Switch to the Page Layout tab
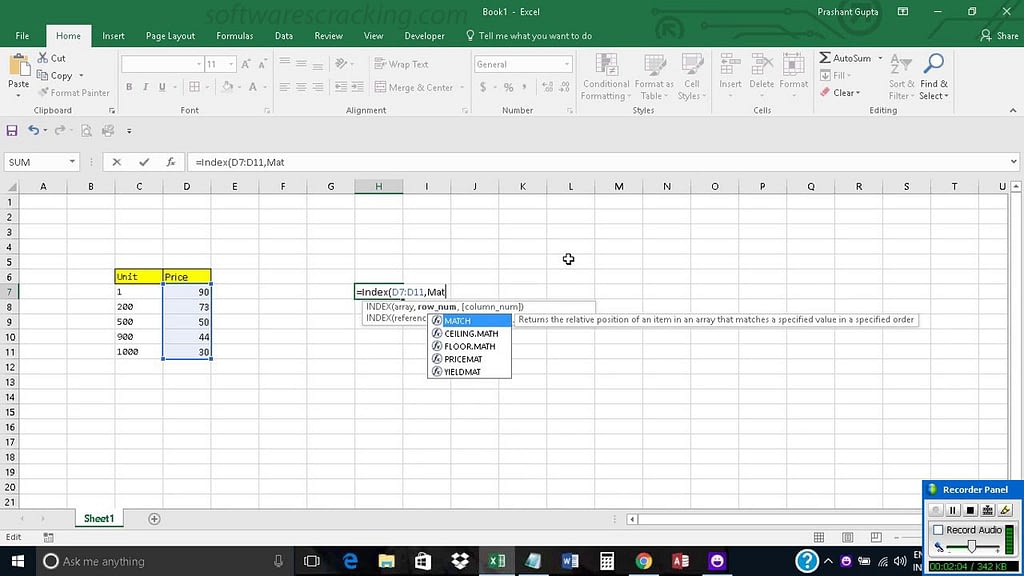 (x=170, y=36)
